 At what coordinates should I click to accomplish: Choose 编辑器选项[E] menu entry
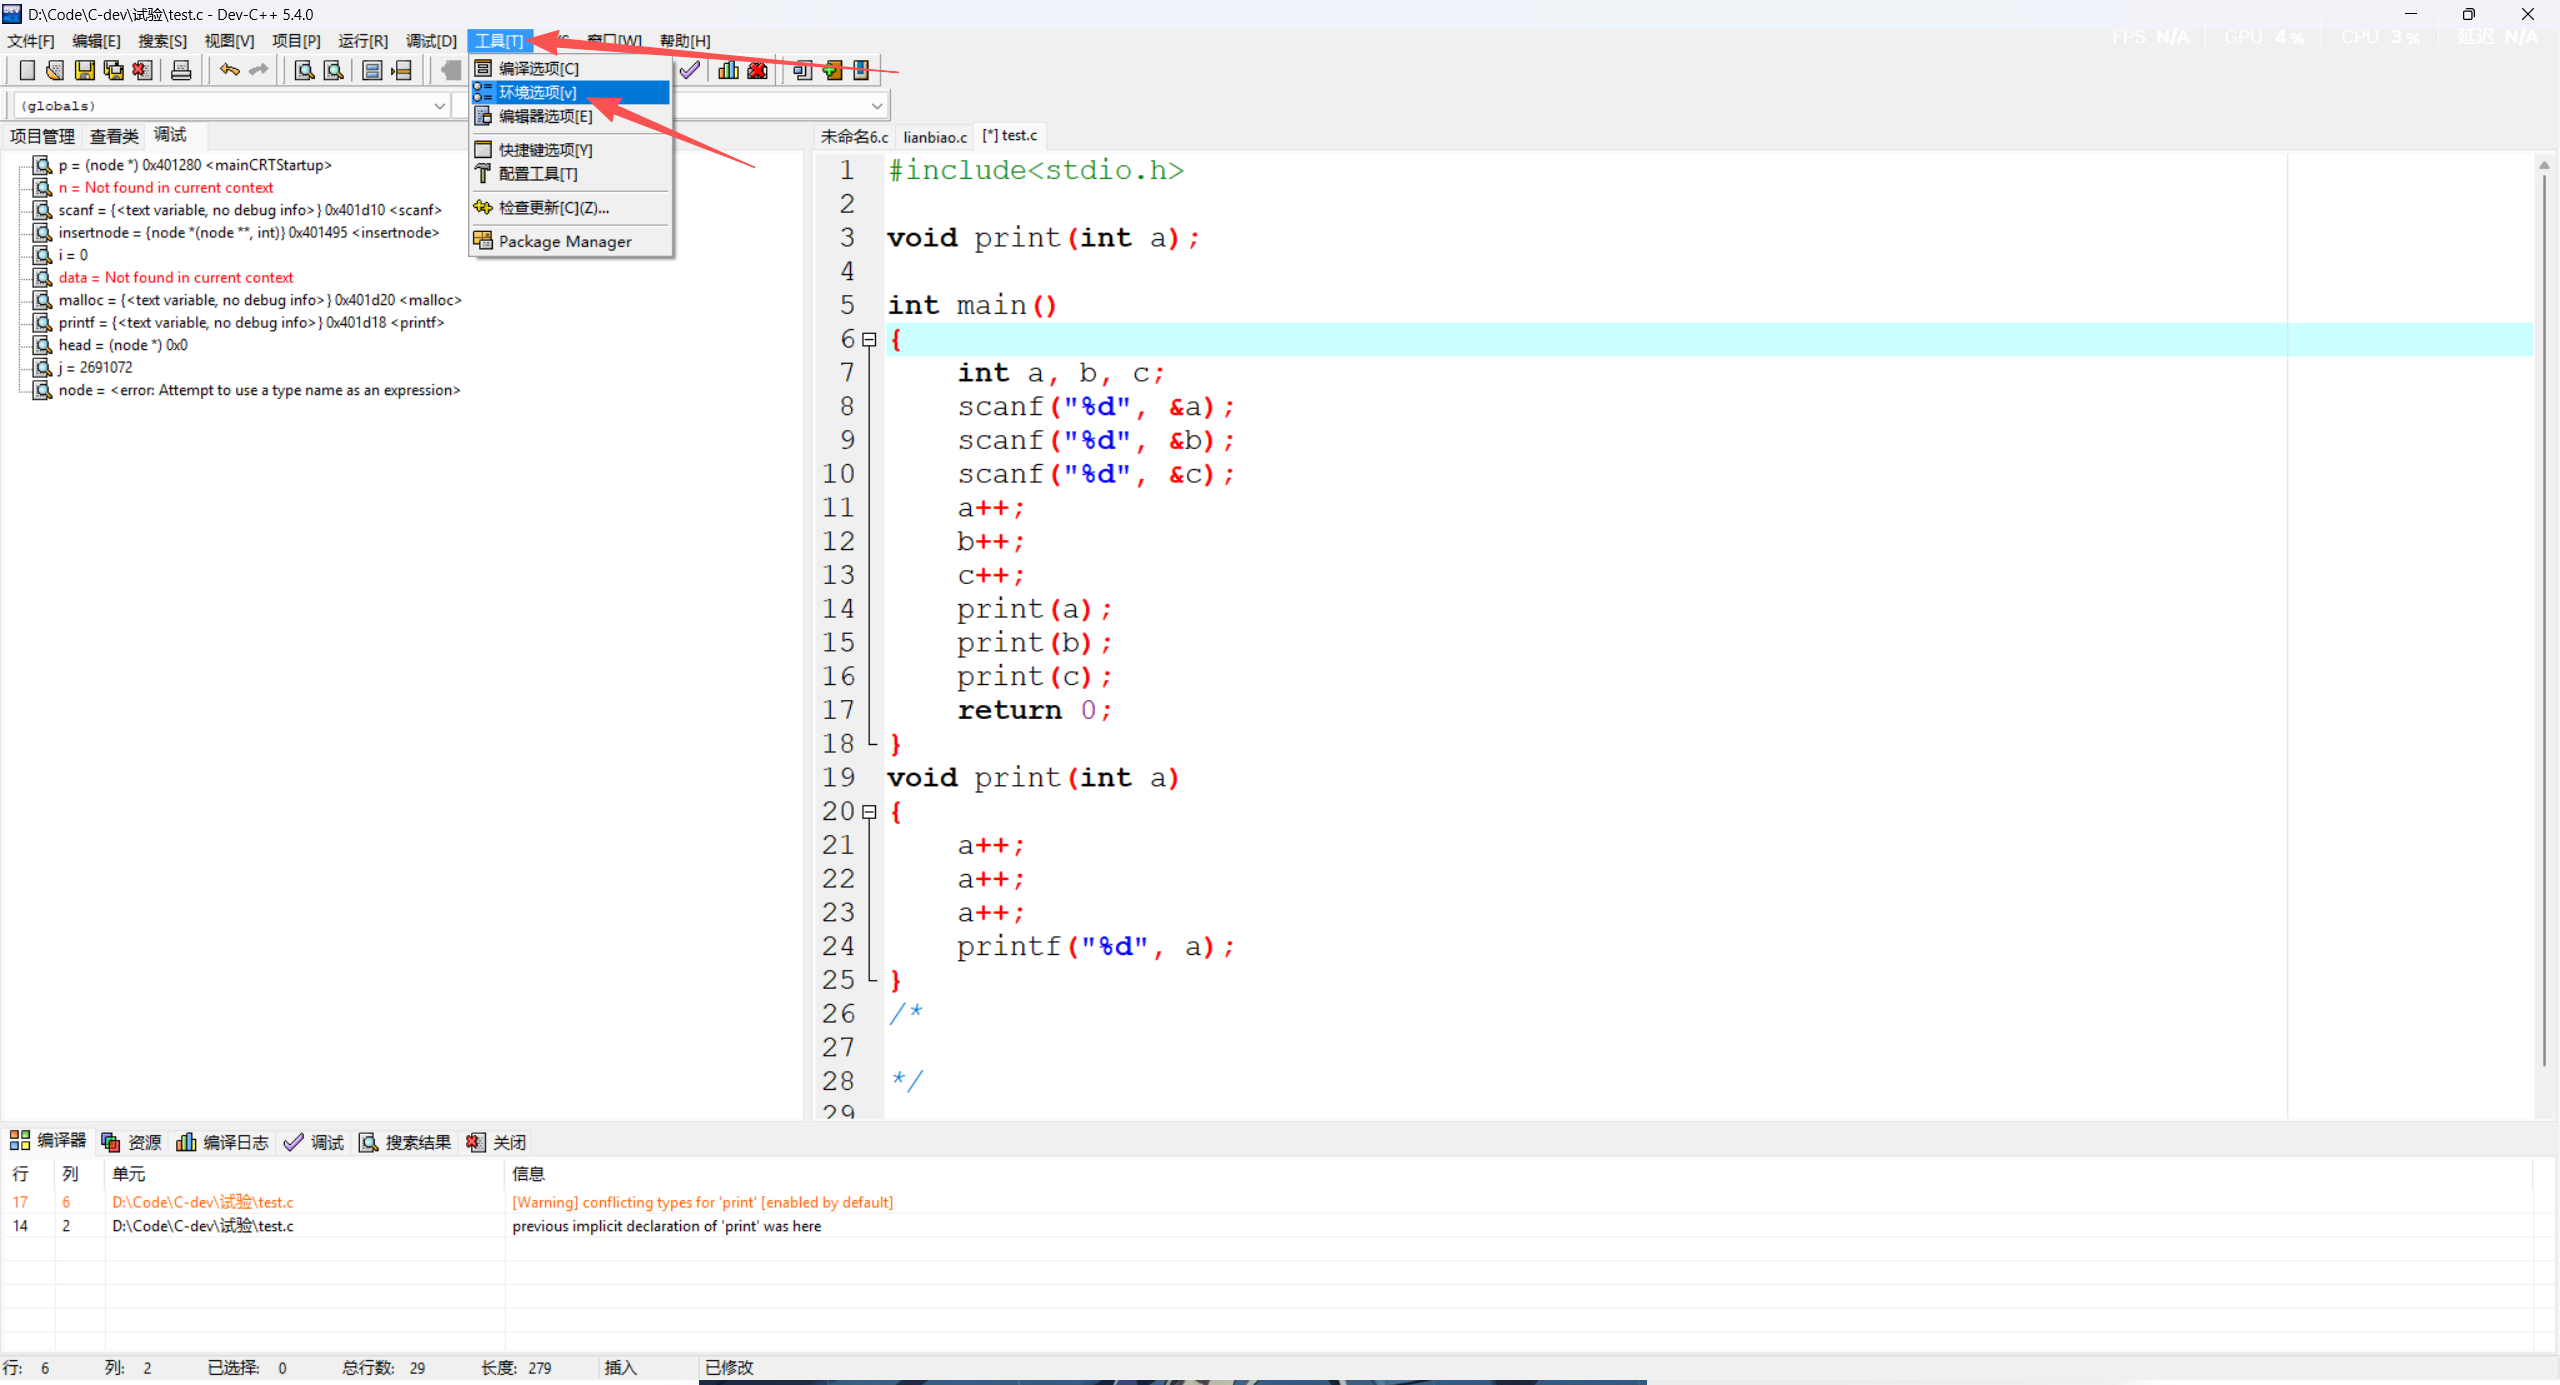click(x=571, y=116)
